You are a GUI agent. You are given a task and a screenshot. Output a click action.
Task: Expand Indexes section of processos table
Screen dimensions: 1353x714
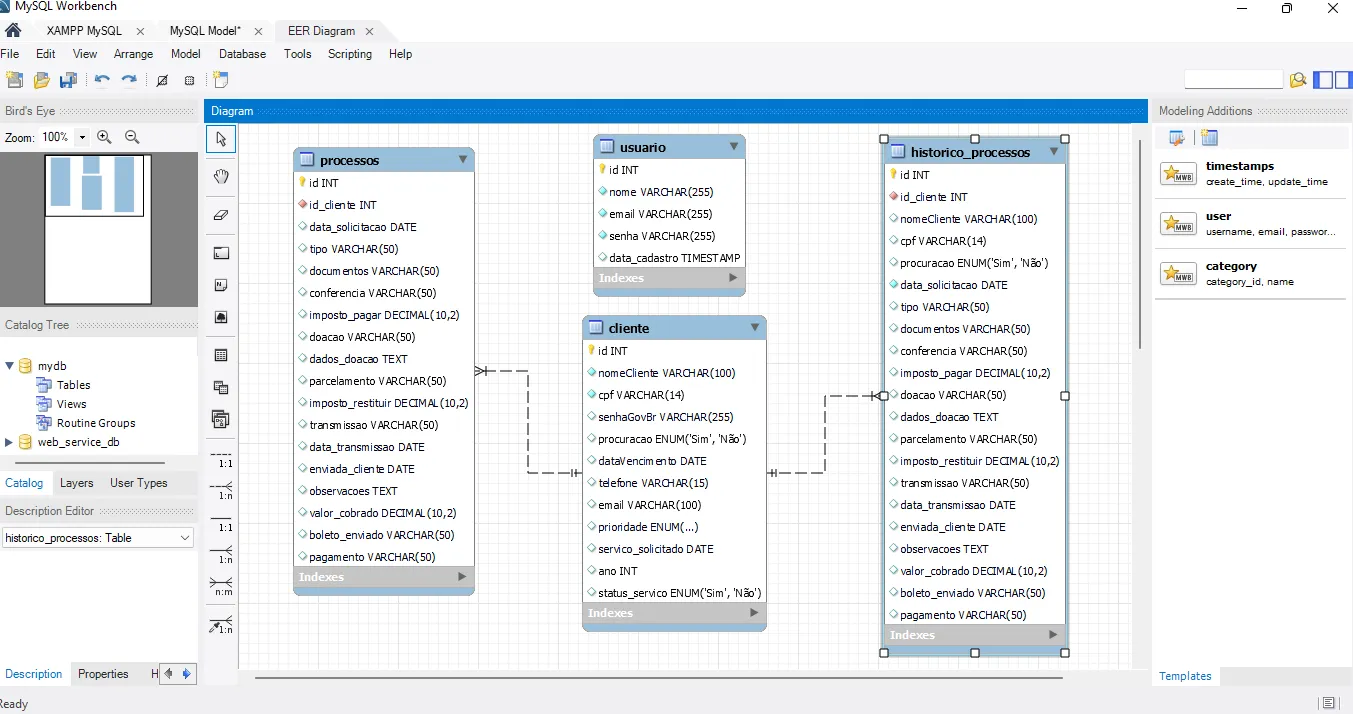click(x=462, y=577)
